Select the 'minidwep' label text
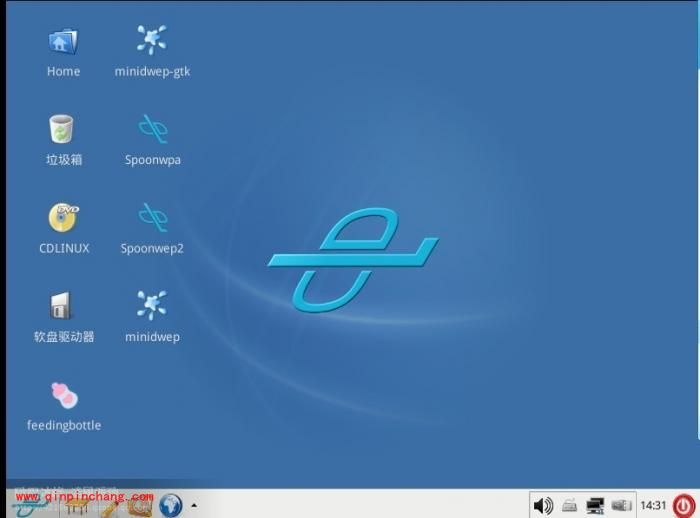The height and width of the screenshot is (518, 700). (x=152, y=337)
